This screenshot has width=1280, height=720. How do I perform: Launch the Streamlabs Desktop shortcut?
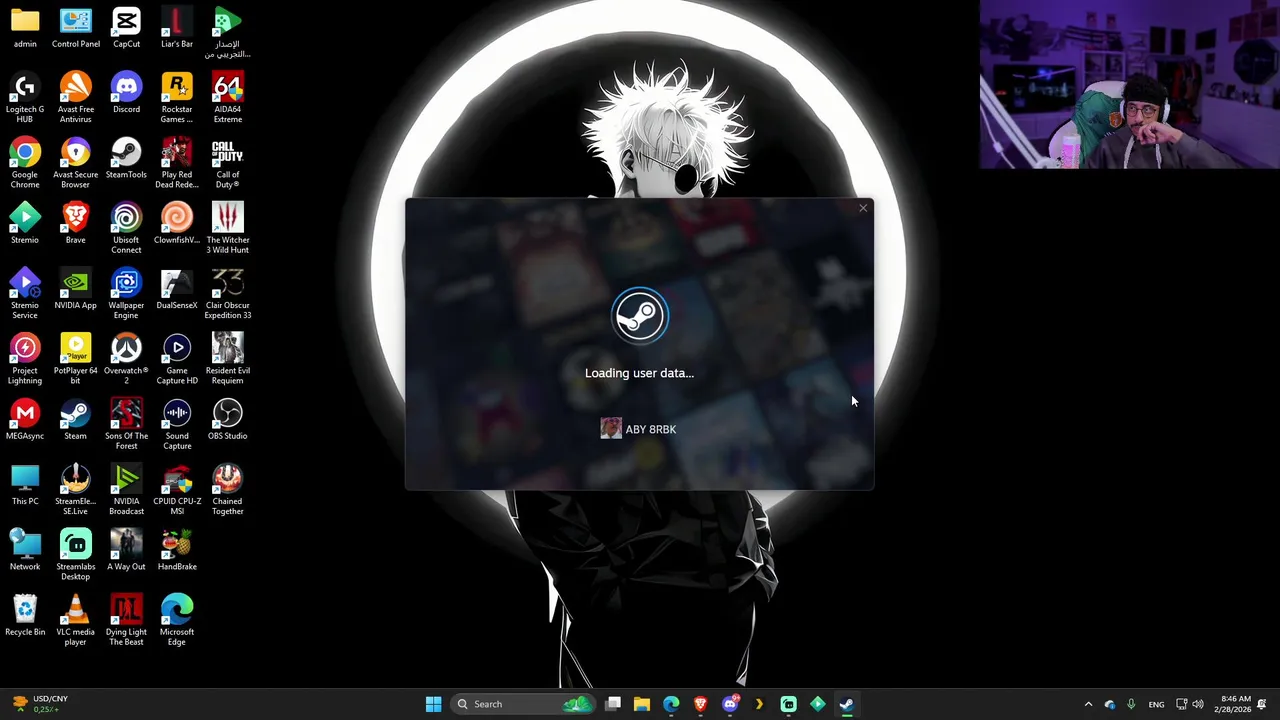[x=76, y=554]
